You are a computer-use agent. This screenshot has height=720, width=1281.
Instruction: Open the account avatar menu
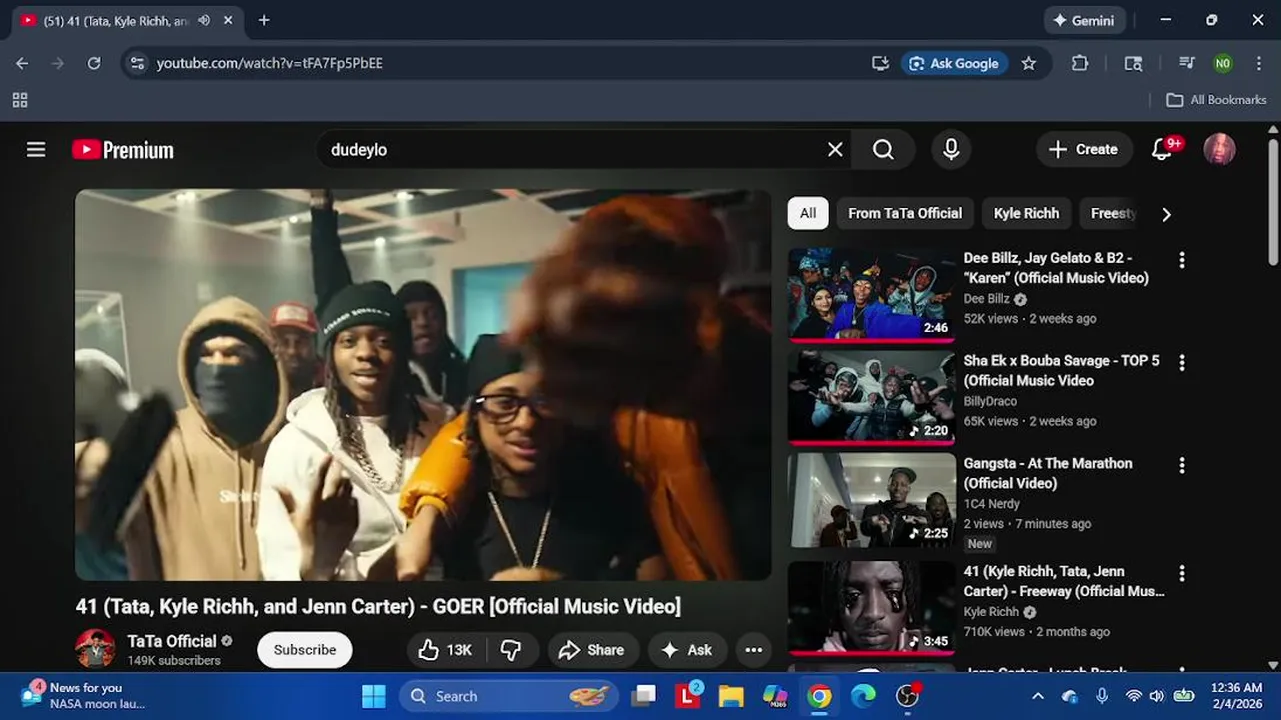1219,150
